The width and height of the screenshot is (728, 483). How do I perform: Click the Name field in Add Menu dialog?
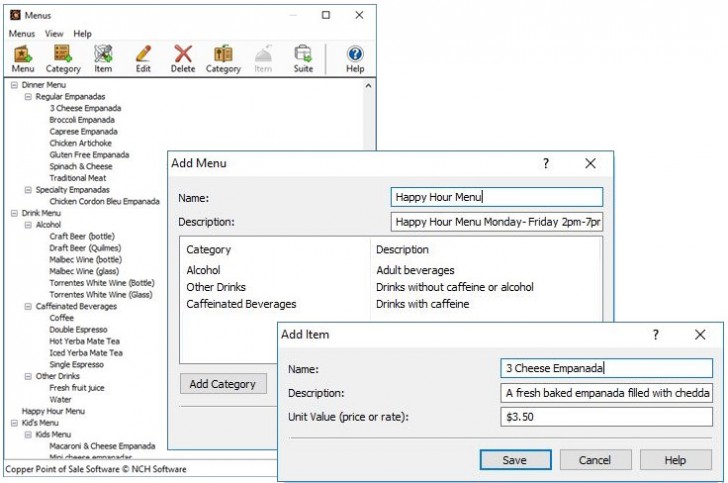(497, 197)
